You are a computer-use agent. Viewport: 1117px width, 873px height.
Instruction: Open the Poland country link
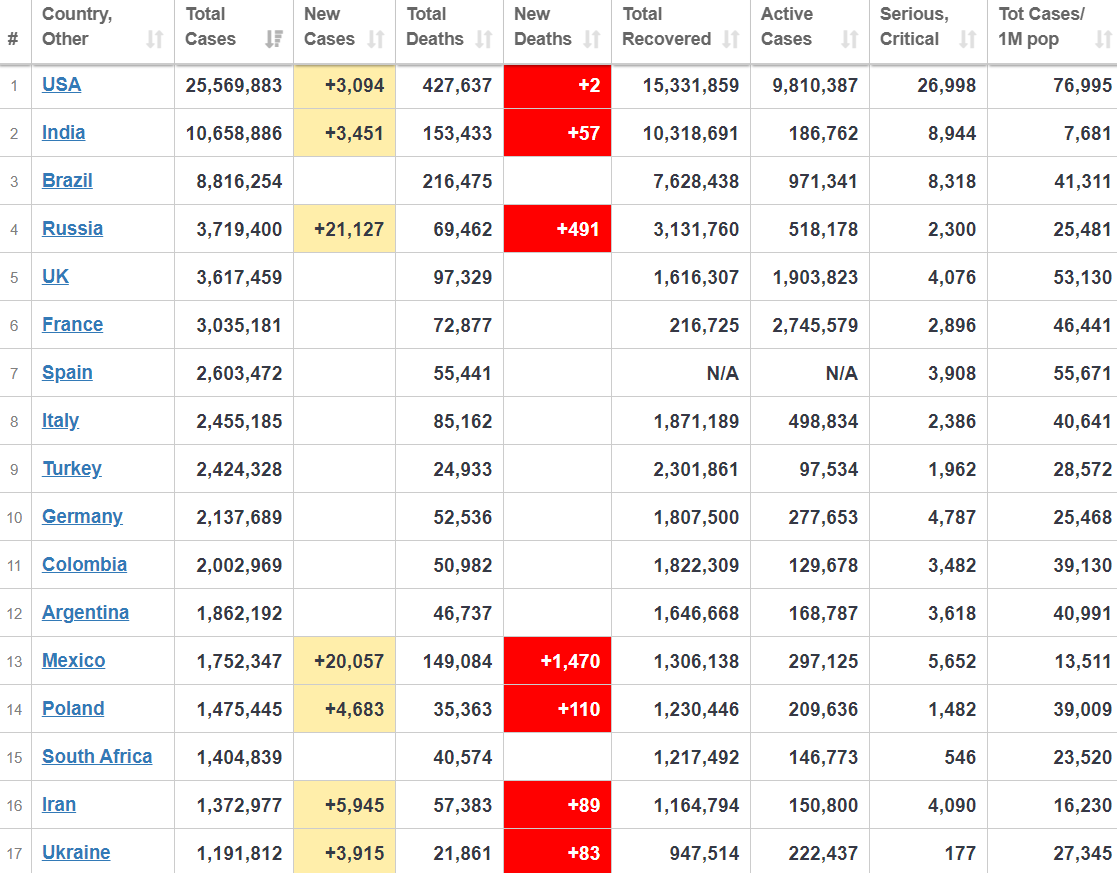(73, 708)
